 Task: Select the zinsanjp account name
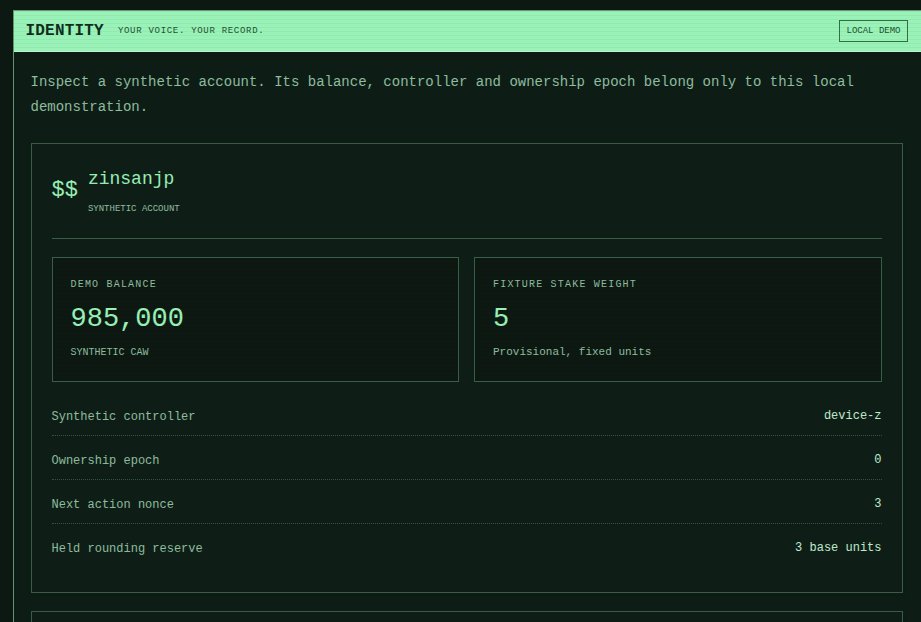tap(131, 178)
